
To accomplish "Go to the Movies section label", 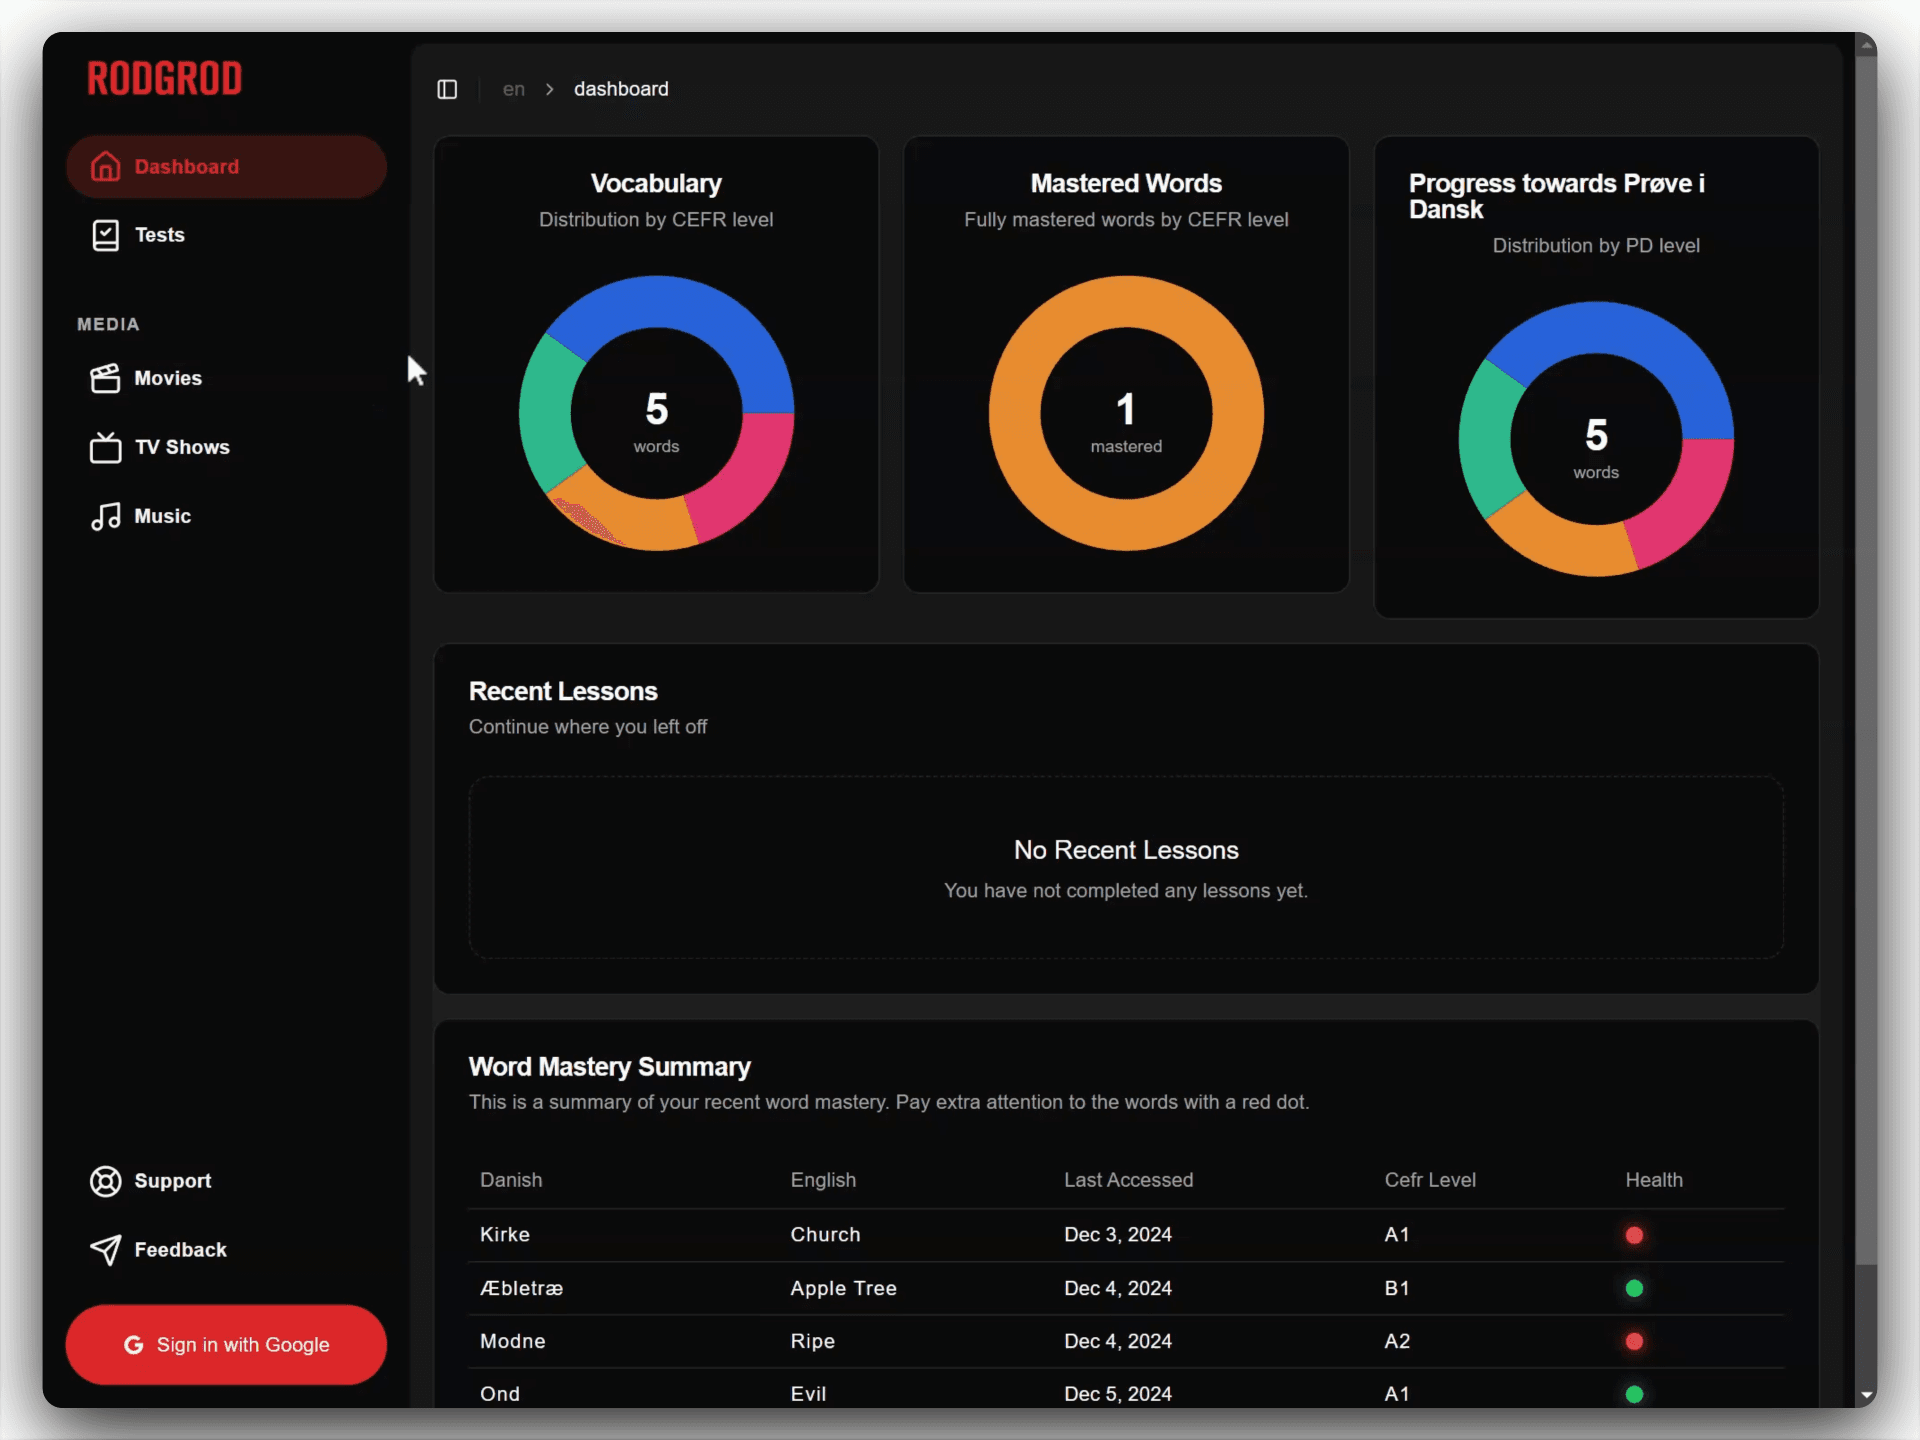I will point(168,378).
